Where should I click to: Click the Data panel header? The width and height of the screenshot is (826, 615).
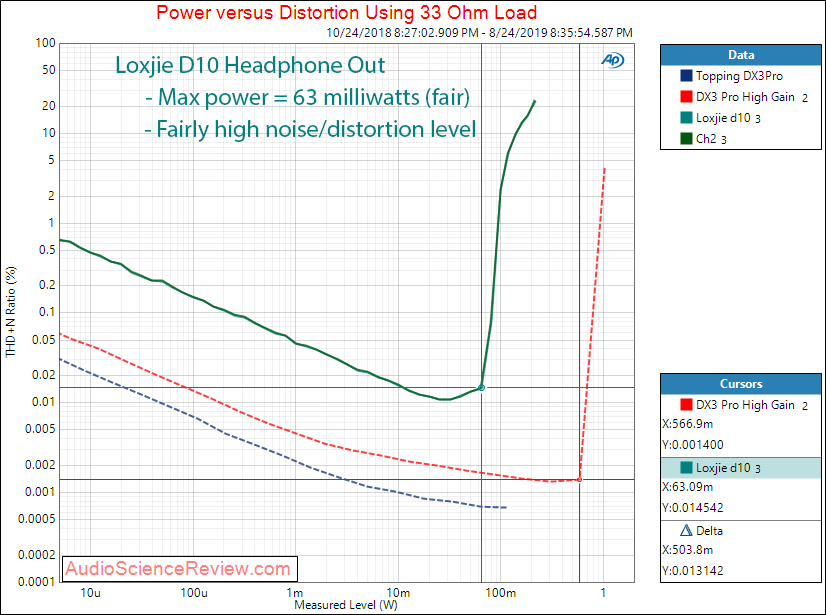741,55
